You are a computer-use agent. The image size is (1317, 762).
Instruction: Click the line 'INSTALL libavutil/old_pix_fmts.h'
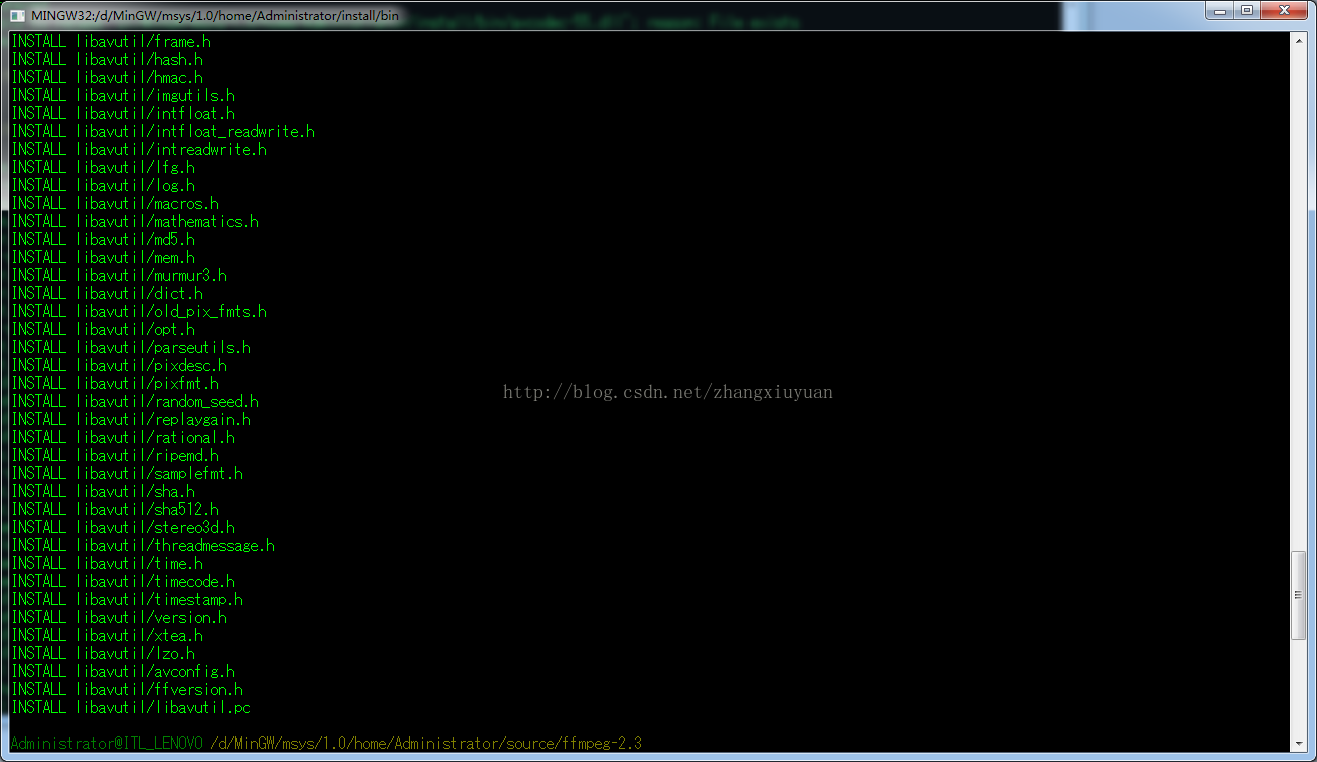139,312
